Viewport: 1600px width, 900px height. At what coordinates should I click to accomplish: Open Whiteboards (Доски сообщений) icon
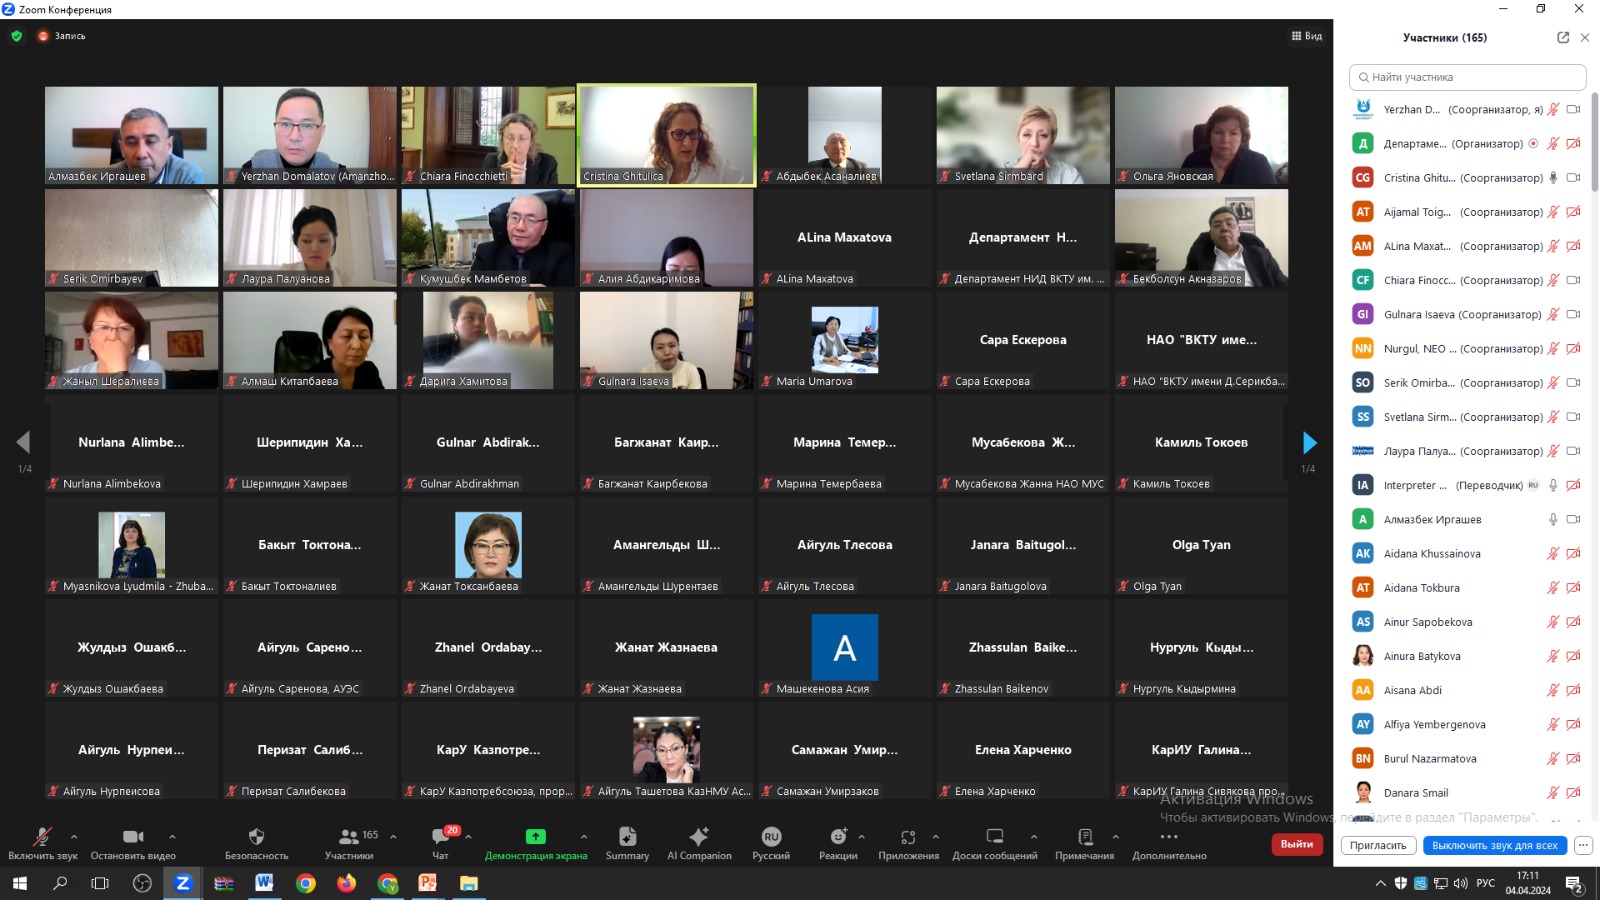[994, 837]
